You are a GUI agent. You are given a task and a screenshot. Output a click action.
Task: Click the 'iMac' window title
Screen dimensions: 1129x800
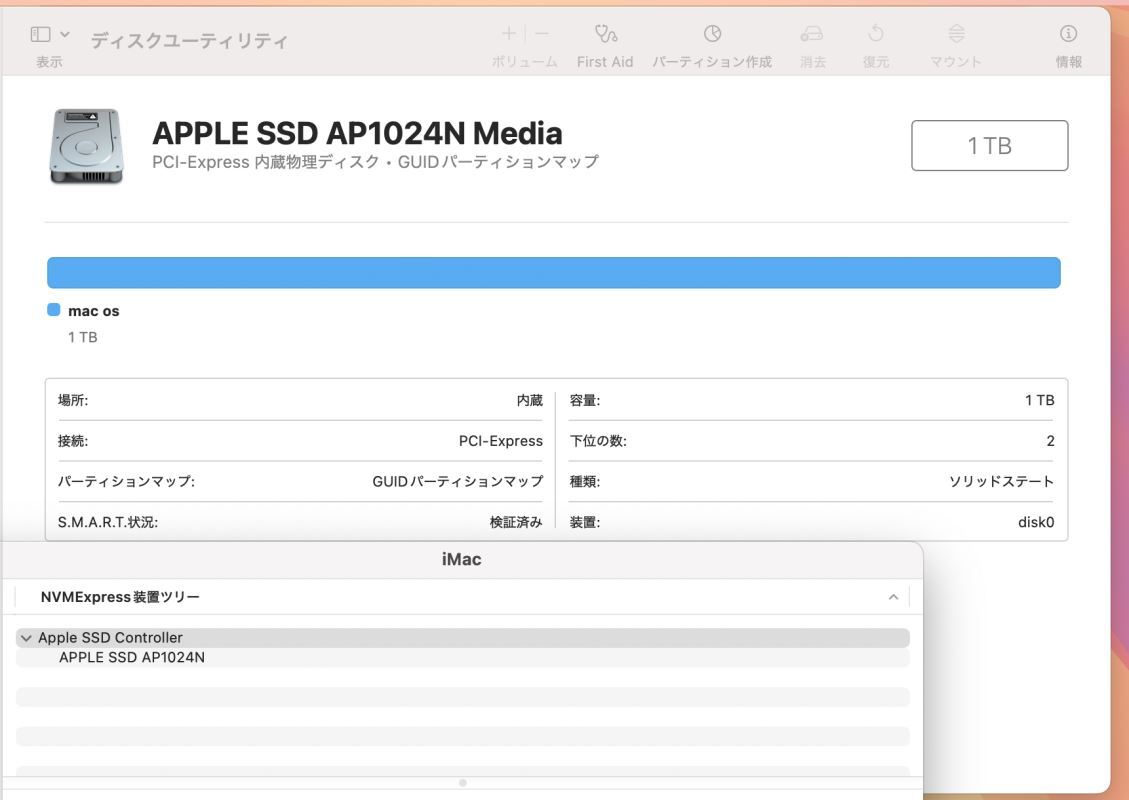click(462, 559)
